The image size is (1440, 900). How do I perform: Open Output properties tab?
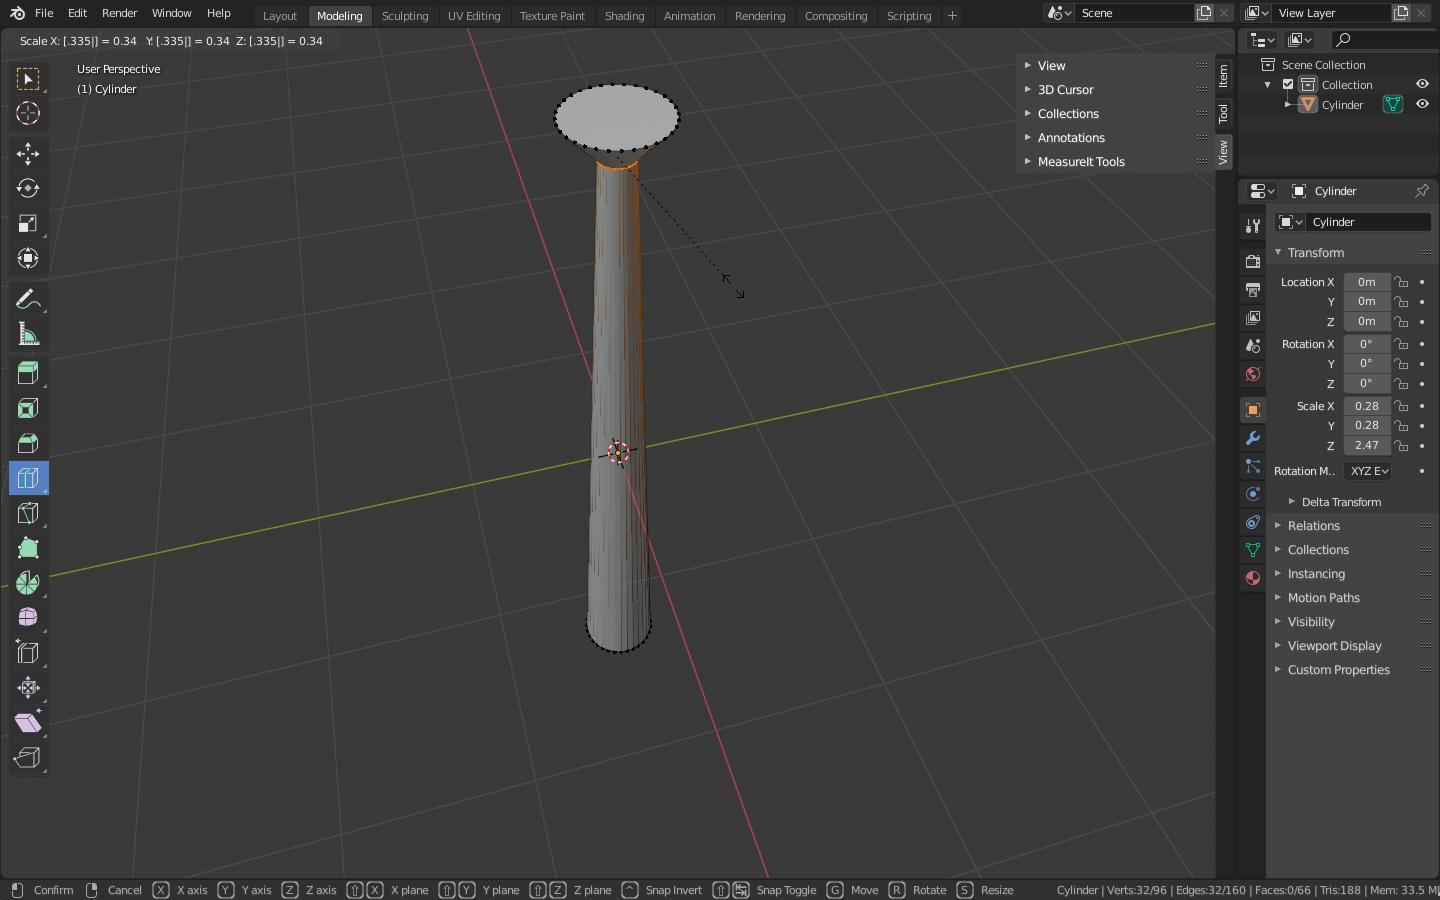pyautogui.click(x=1253, y=289)
